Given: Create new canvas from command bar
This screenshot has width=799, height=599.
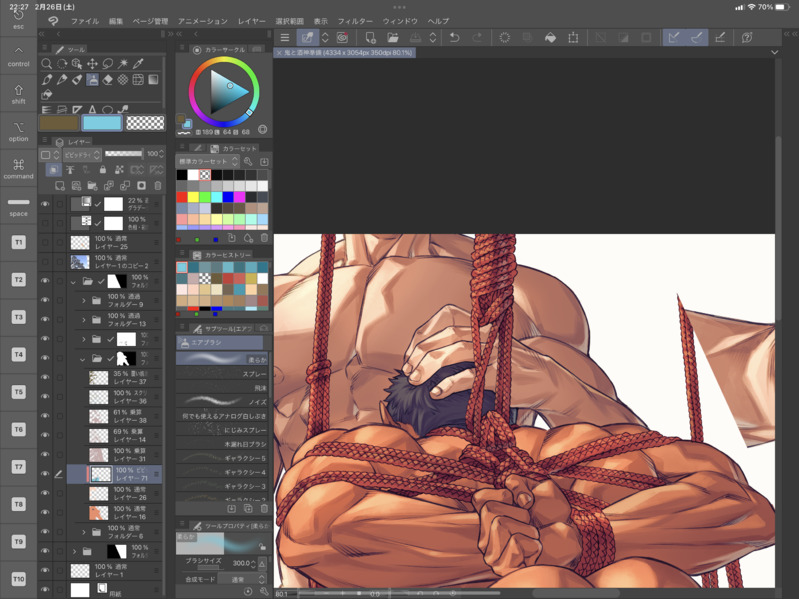Looking at the screenshot, I should (370, 38).
